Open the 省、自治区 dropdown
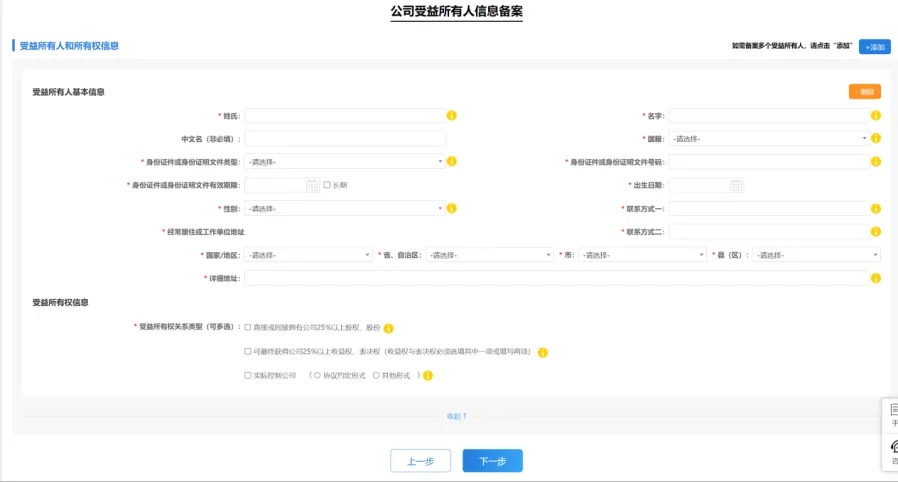 point(489,255)
